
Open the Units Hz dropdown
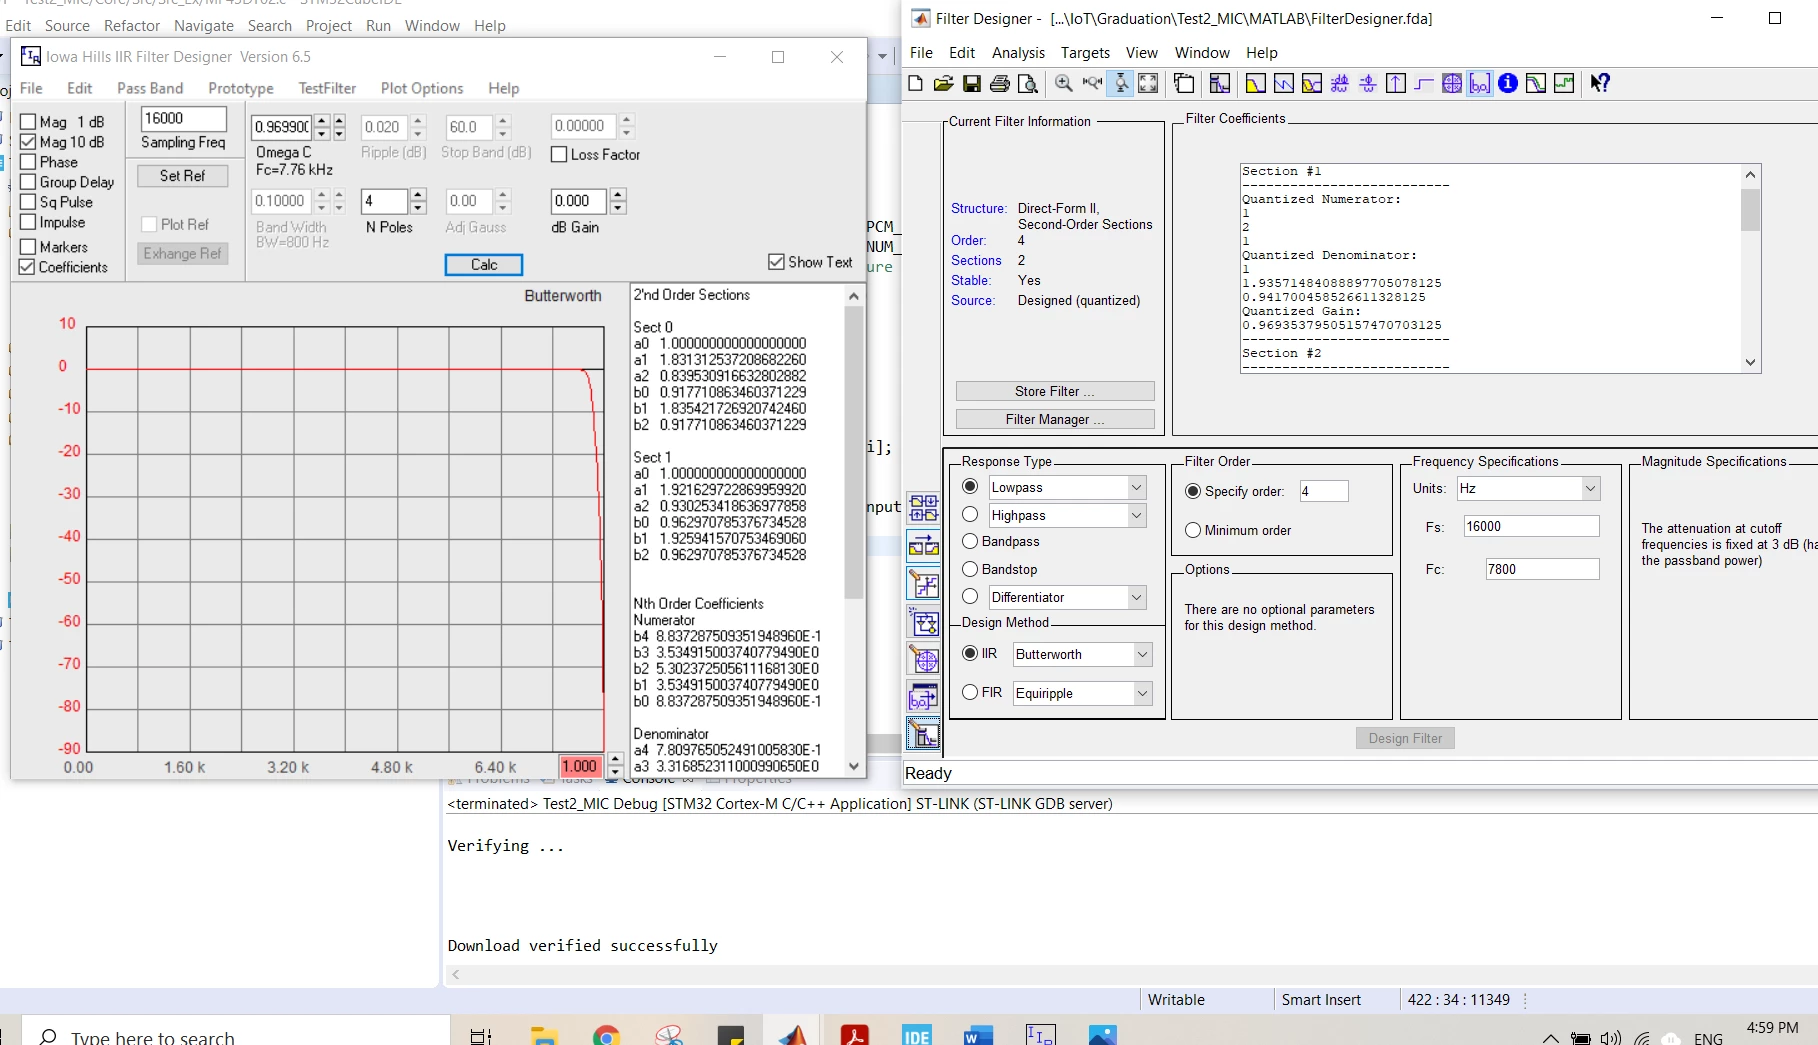tap(1590, 488)
